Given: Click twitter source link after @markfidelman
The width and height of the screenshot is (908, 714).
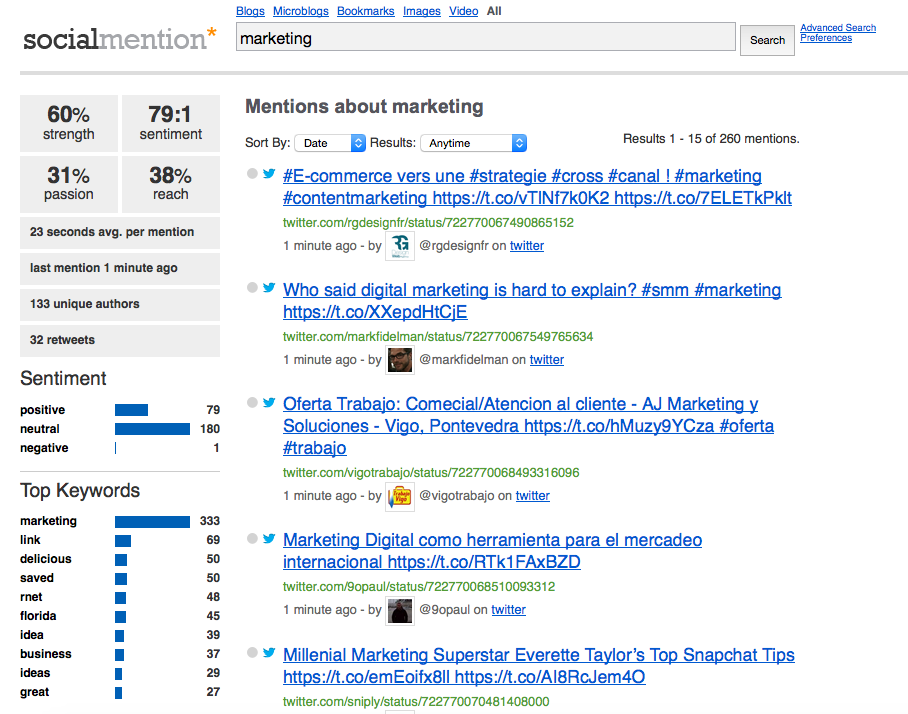Looking at the screenshot, I should pyautogui.click(x=547, y=360).
